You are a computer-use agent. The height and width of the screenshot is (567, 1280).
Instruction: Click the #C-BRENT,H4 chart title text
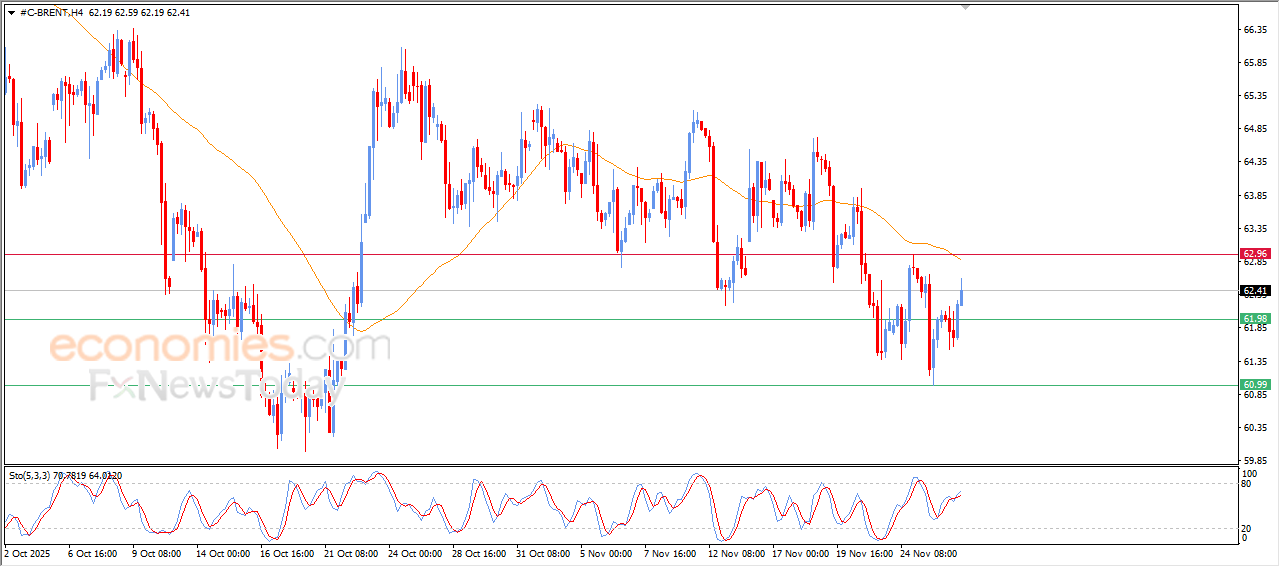[x=52, y=13]
